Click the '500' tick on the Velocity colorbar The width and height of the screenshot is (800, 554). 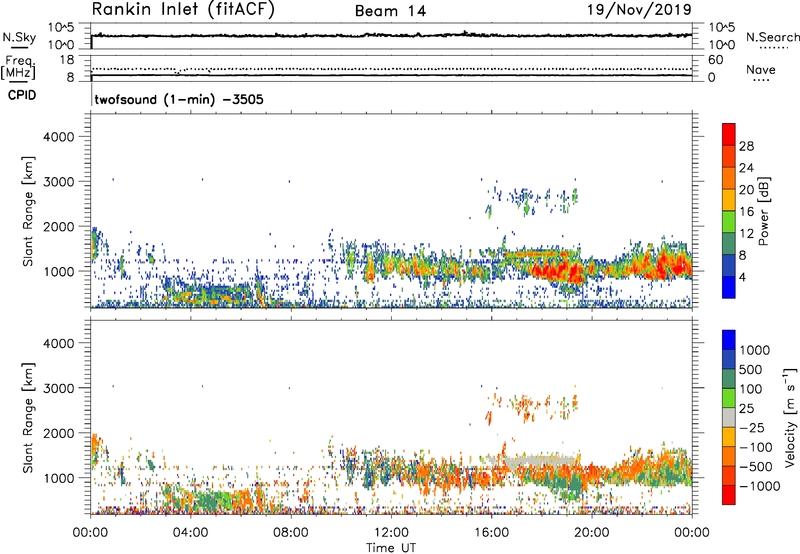pyautogui.click(x=751, y=370)
